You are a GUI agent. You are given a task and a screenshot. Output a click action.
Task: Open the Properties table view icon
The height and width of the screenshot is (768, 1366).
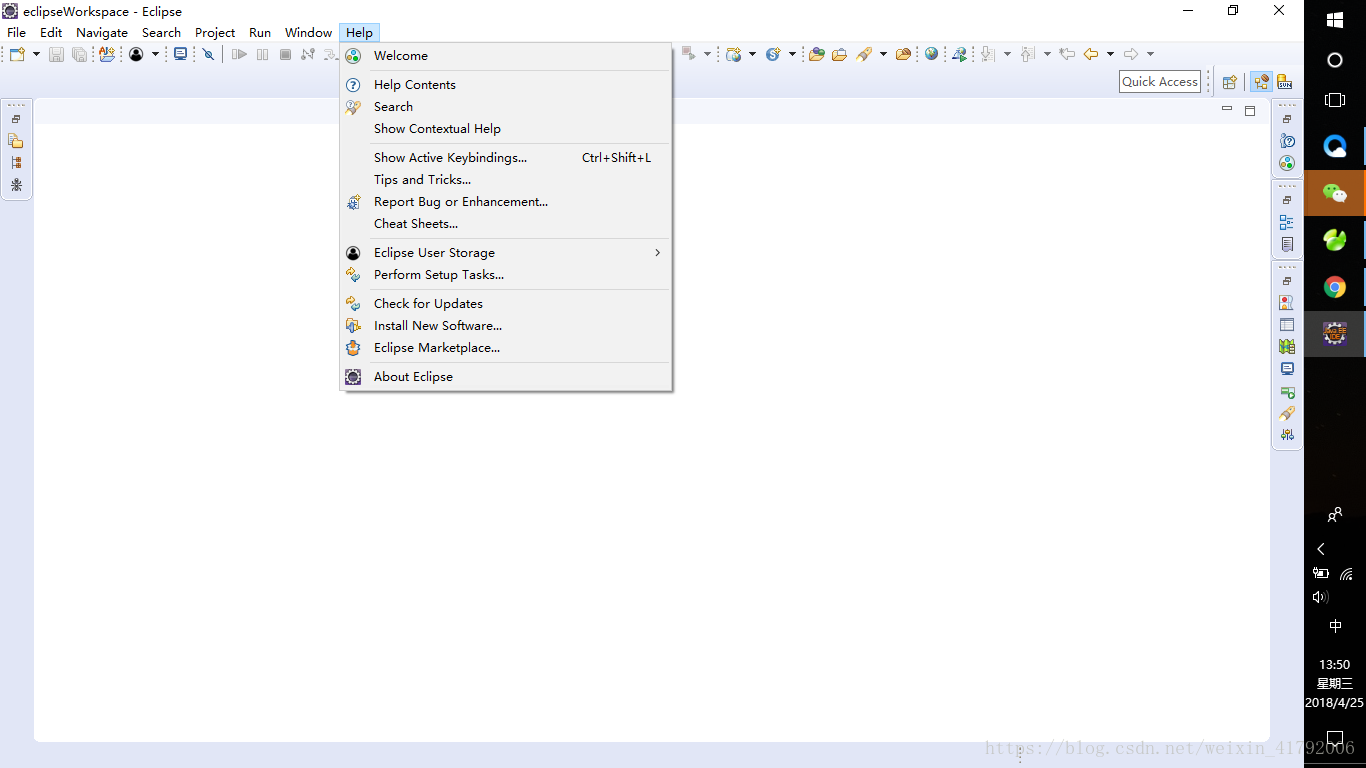1287,325
